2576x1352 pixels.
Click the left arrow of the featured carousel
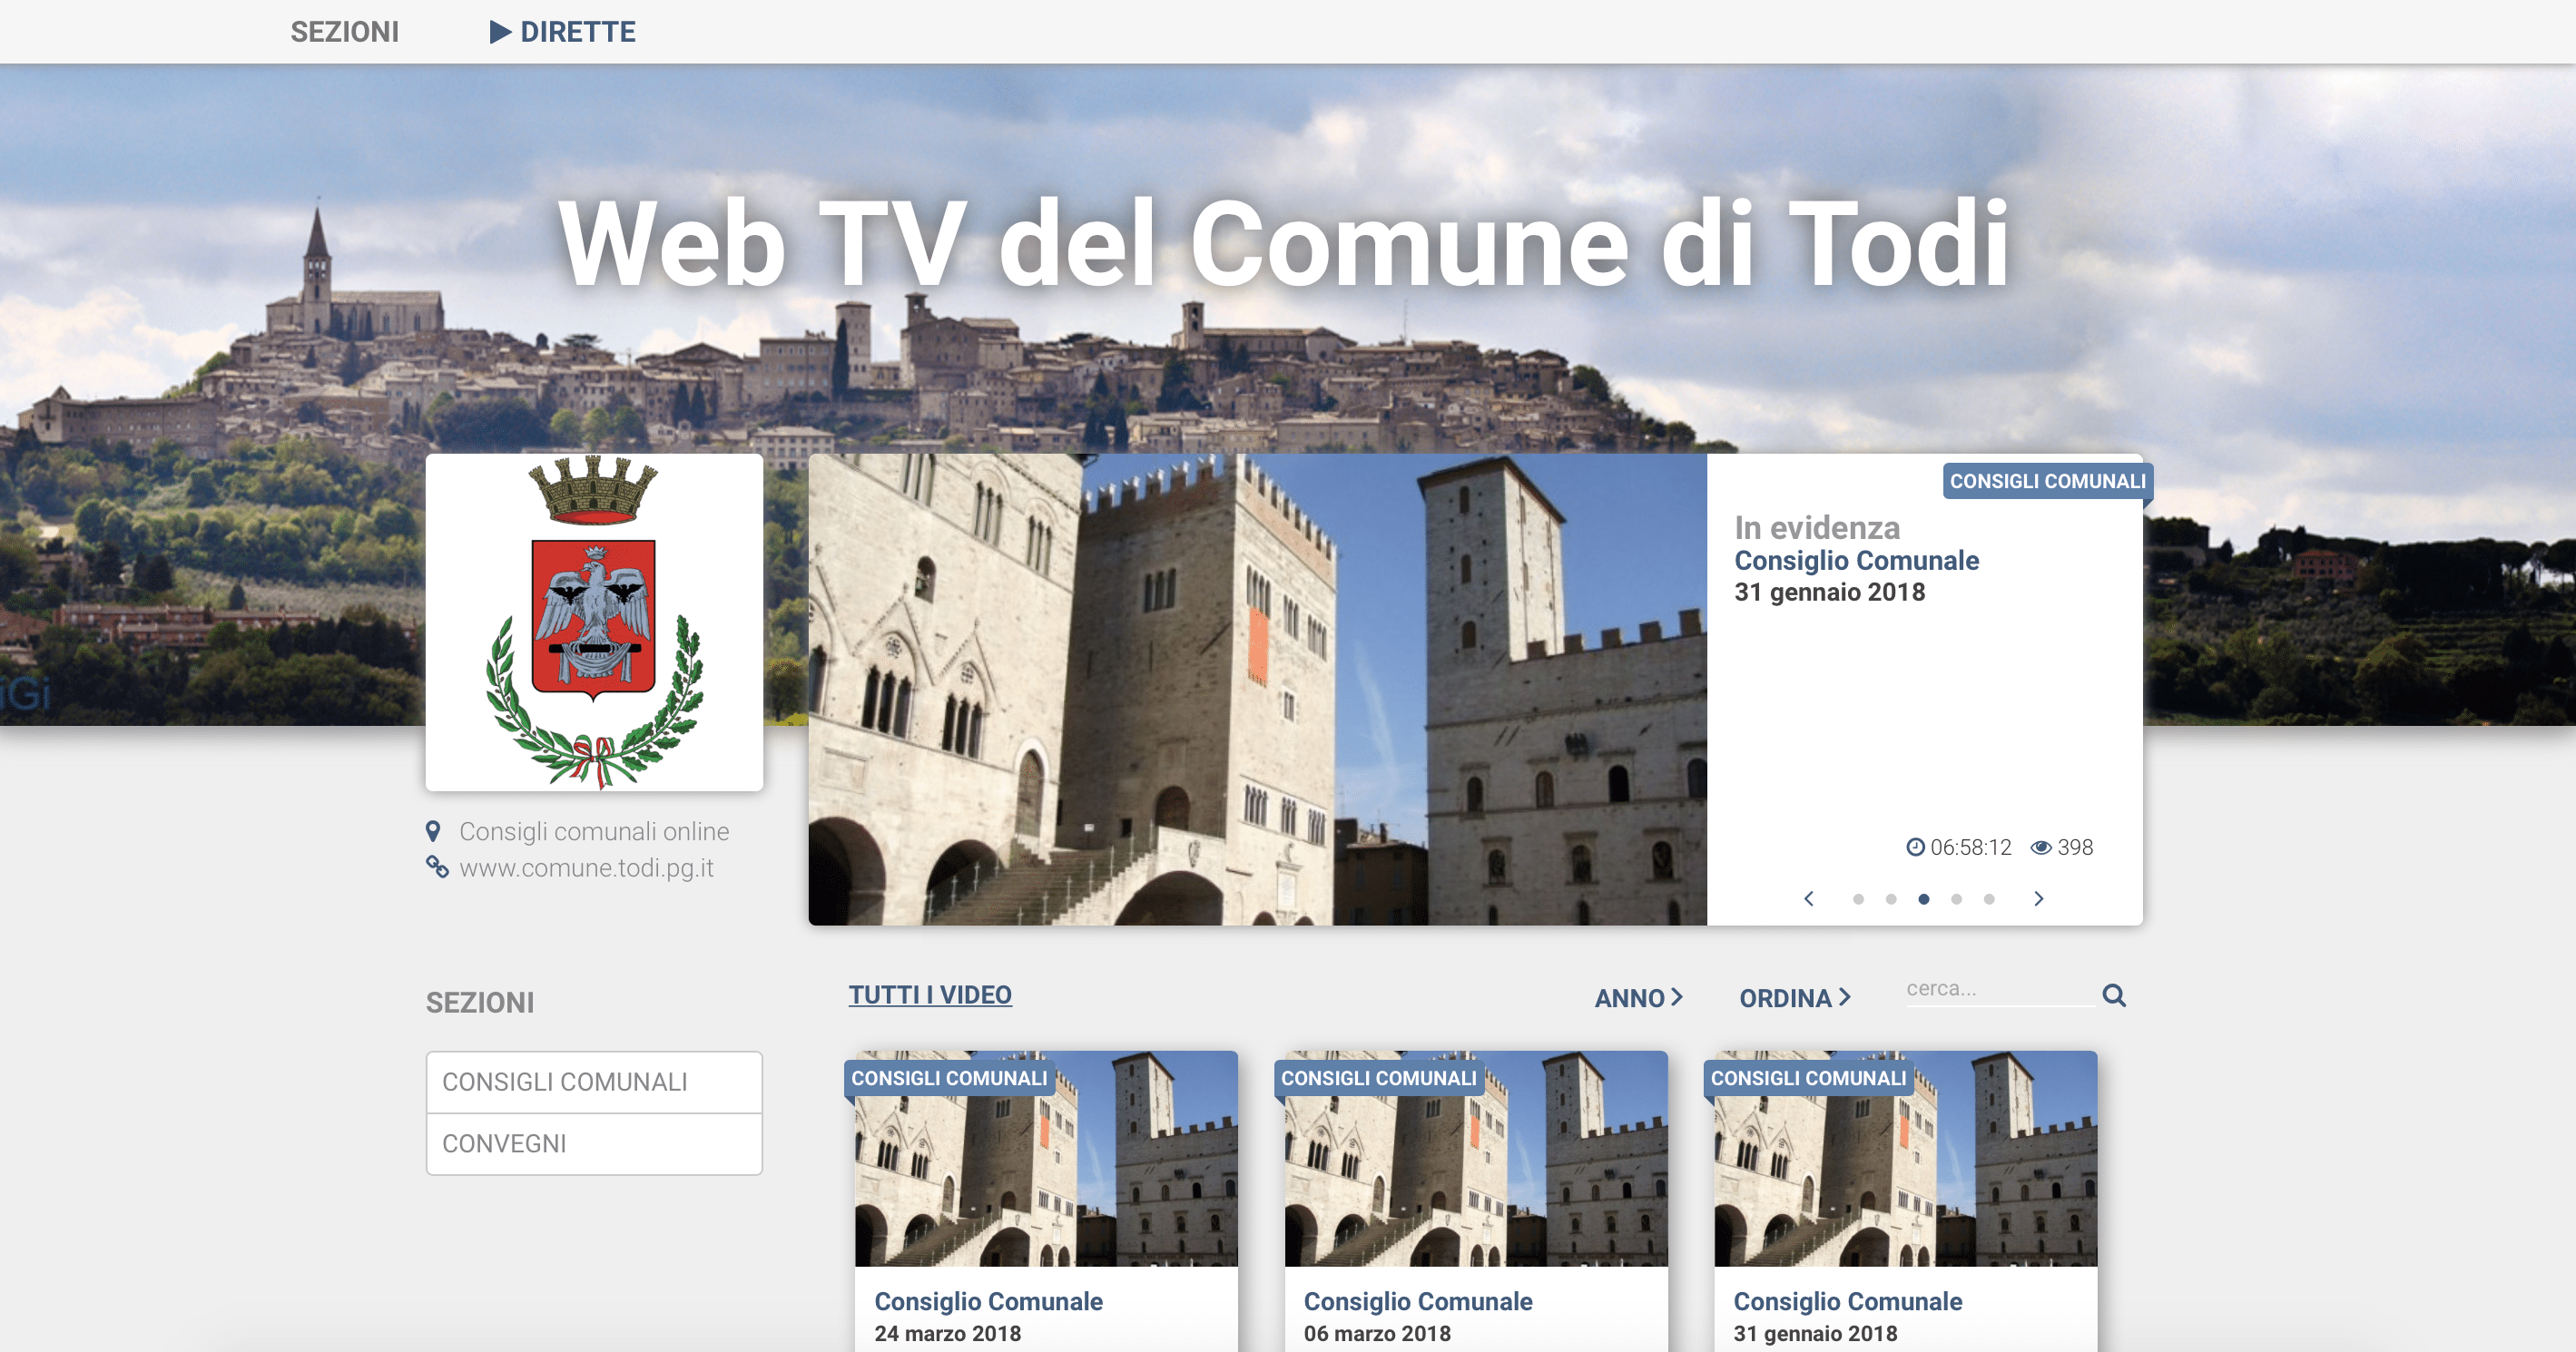[x=1809, y=898]
